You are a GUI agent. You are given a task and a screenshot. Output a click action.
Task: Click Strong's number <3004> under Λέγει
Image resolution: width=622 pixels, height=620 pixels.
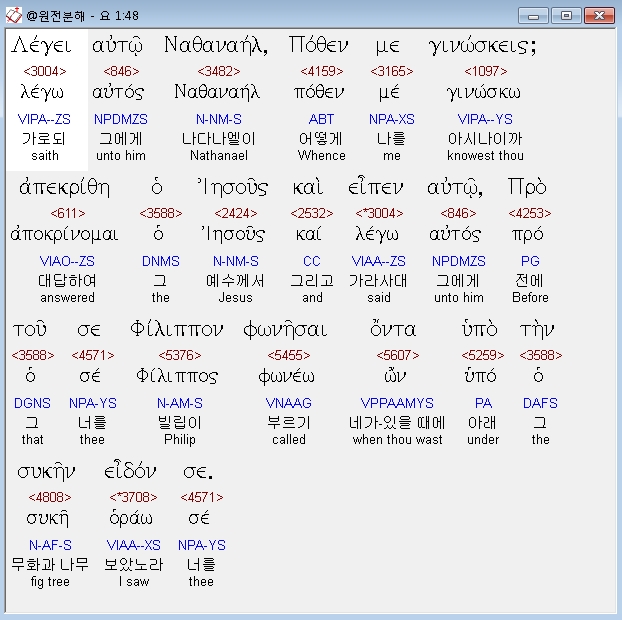(45, 71)
